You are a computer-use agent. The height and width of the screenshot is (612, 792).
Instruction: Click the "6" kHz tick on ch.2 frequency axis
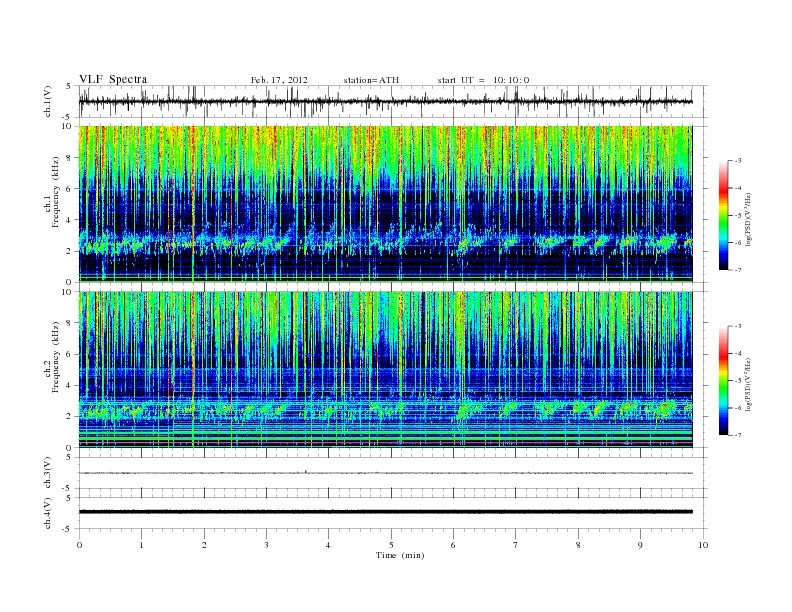pyautogui.click(x=70, y=354)
